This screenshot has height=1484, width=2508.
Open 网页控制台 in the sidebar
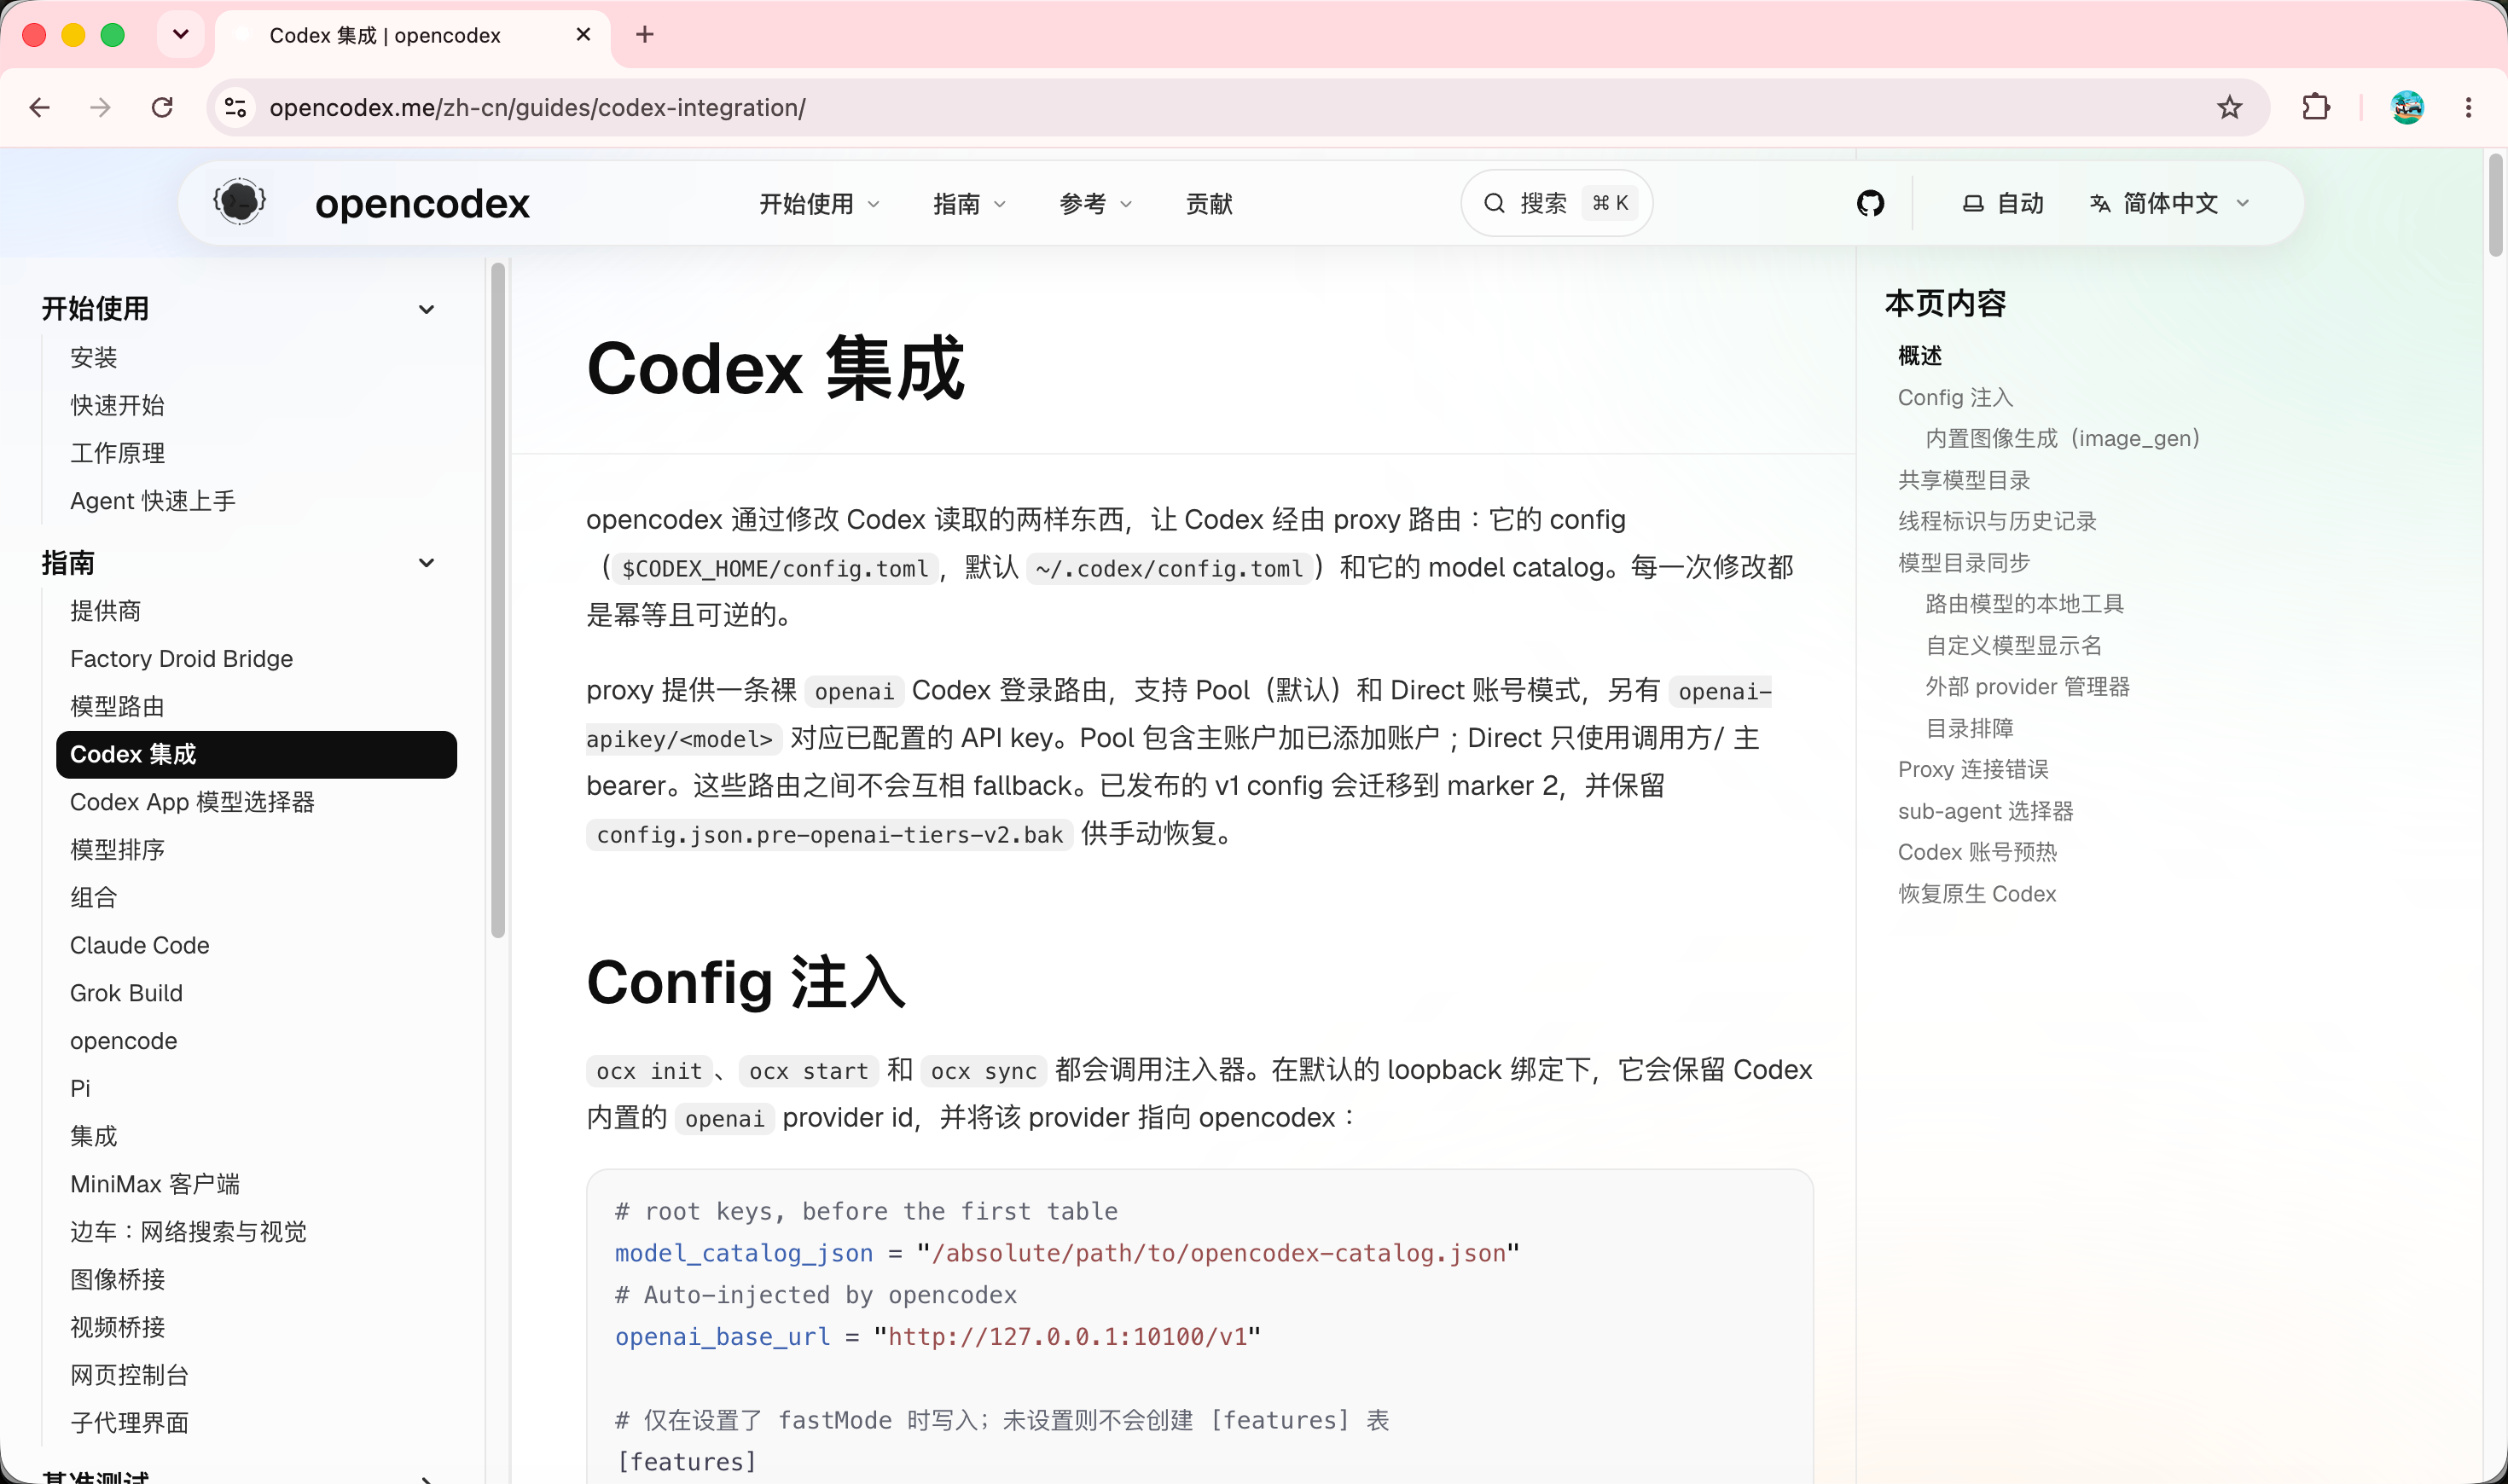(x=129, y=1376)
